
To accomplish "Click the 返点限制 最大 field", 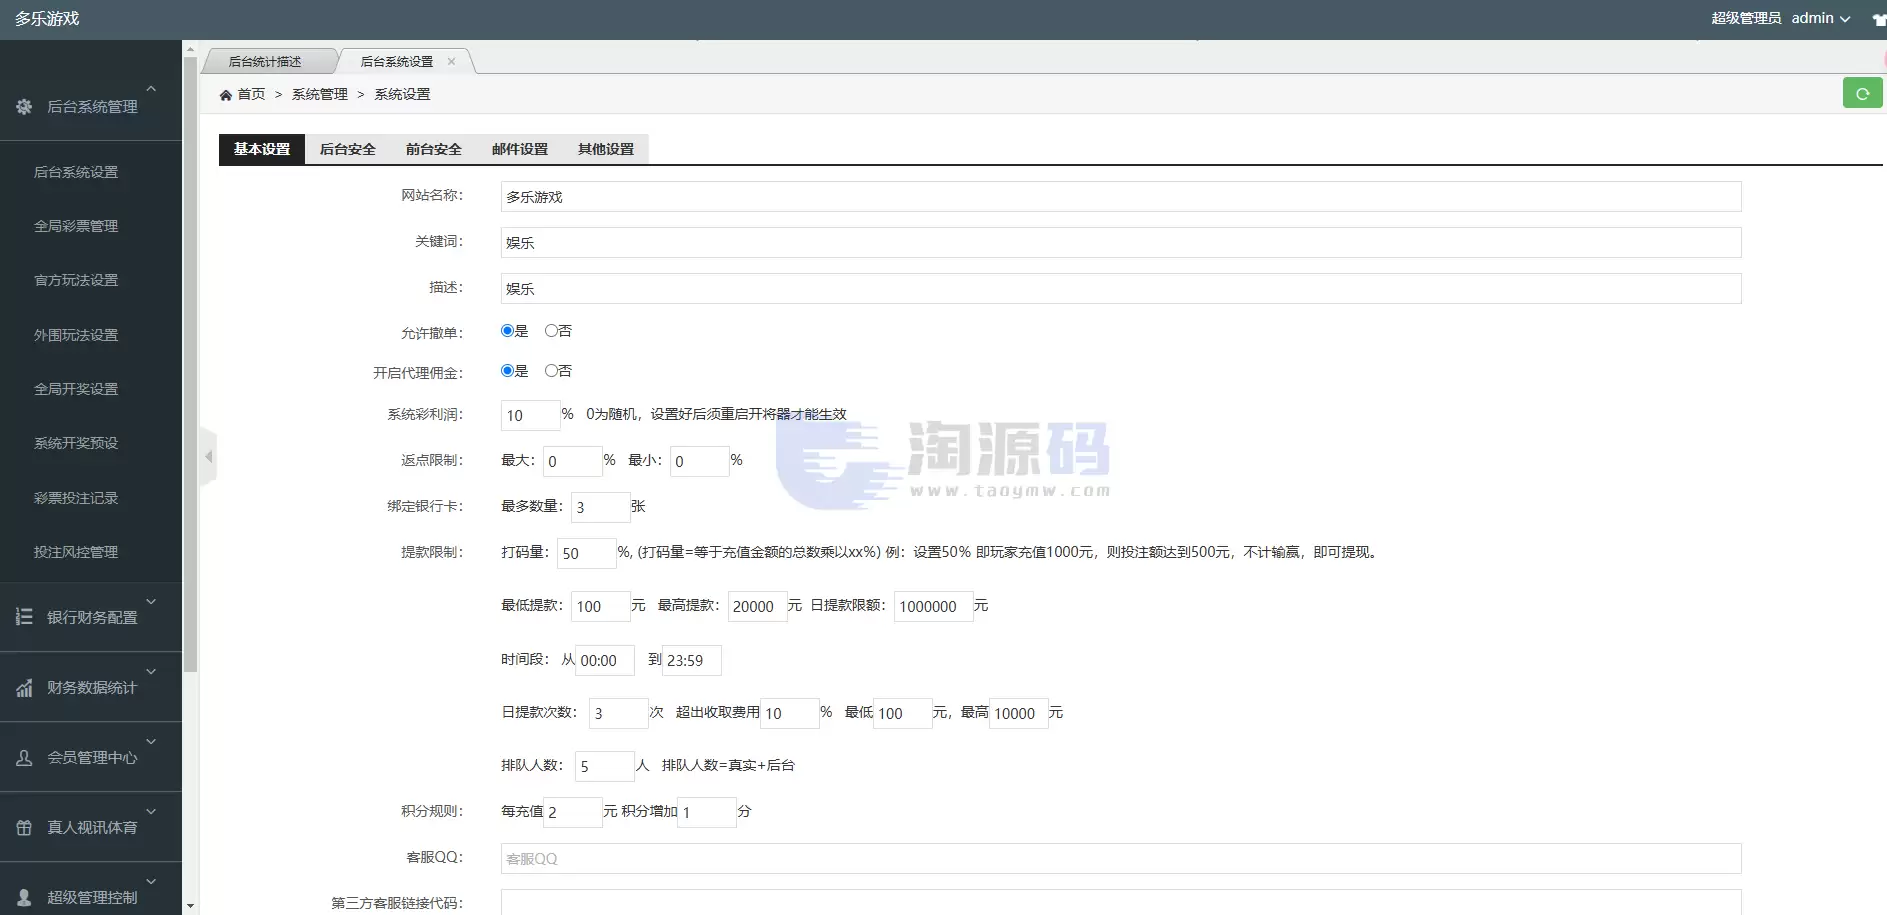I will click(x=572, y=461).
